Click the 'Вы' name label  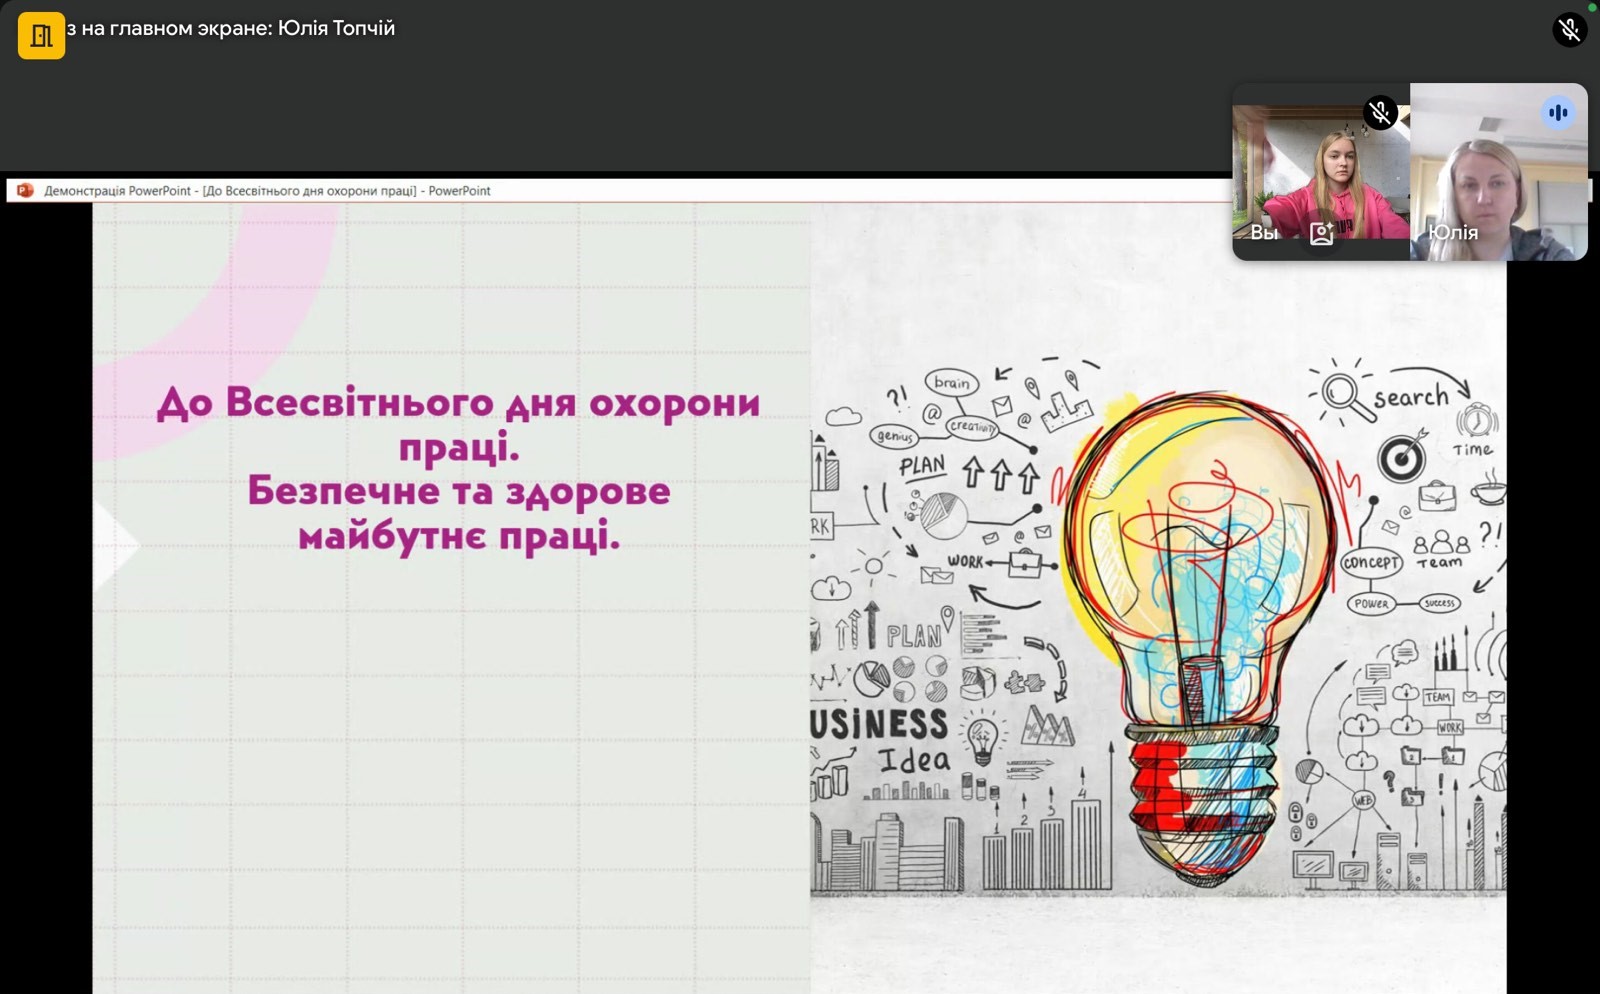[x=1264, y=233]
